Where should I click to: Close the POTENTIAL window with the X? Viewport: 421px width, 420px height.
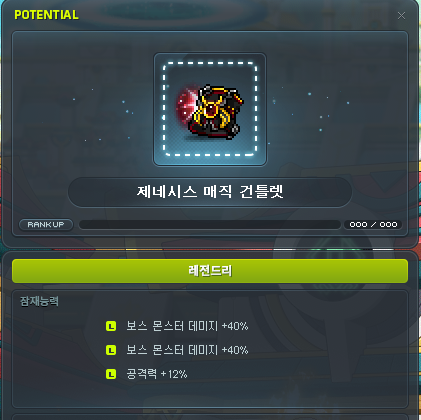[x=401, y=16]
